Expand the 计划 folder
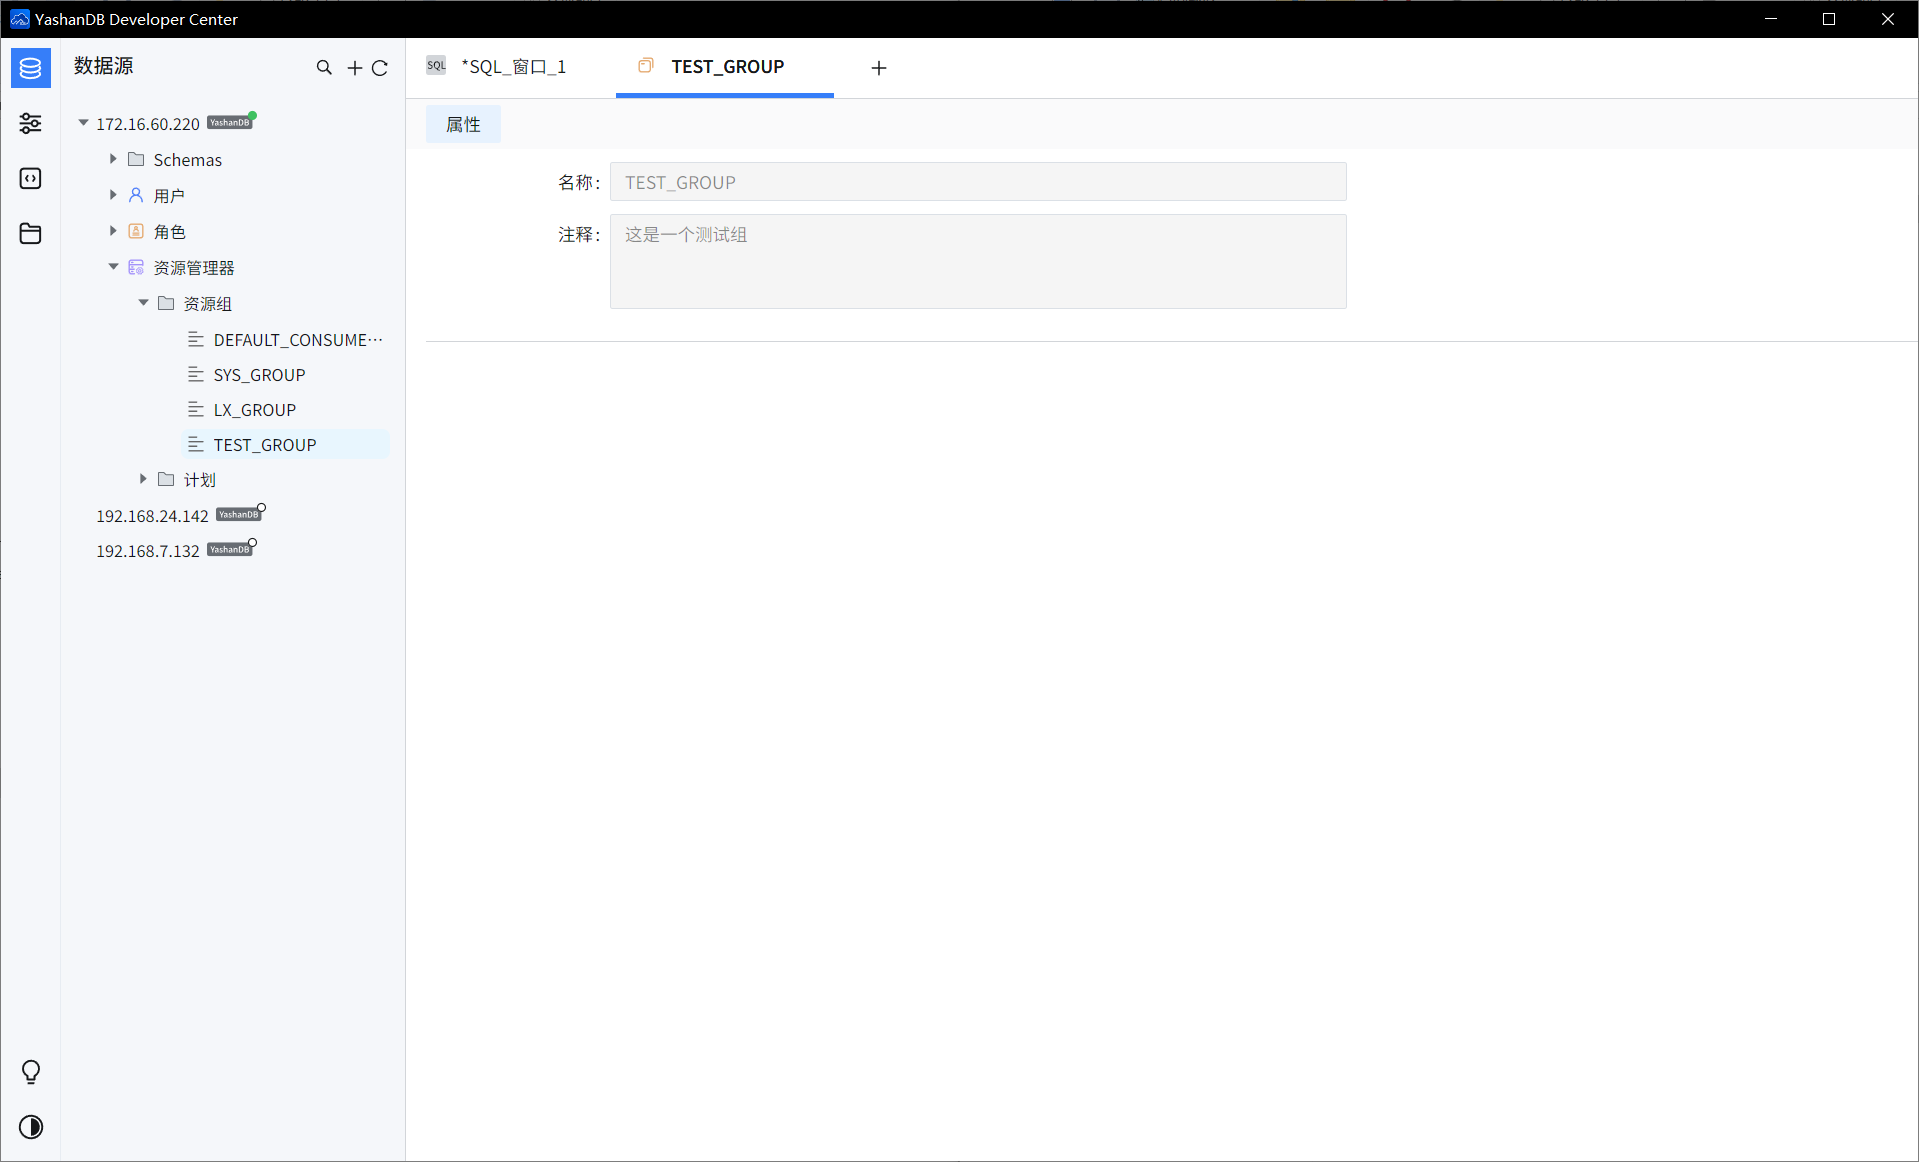The image size is (1919, 1162). pos(143,479)
